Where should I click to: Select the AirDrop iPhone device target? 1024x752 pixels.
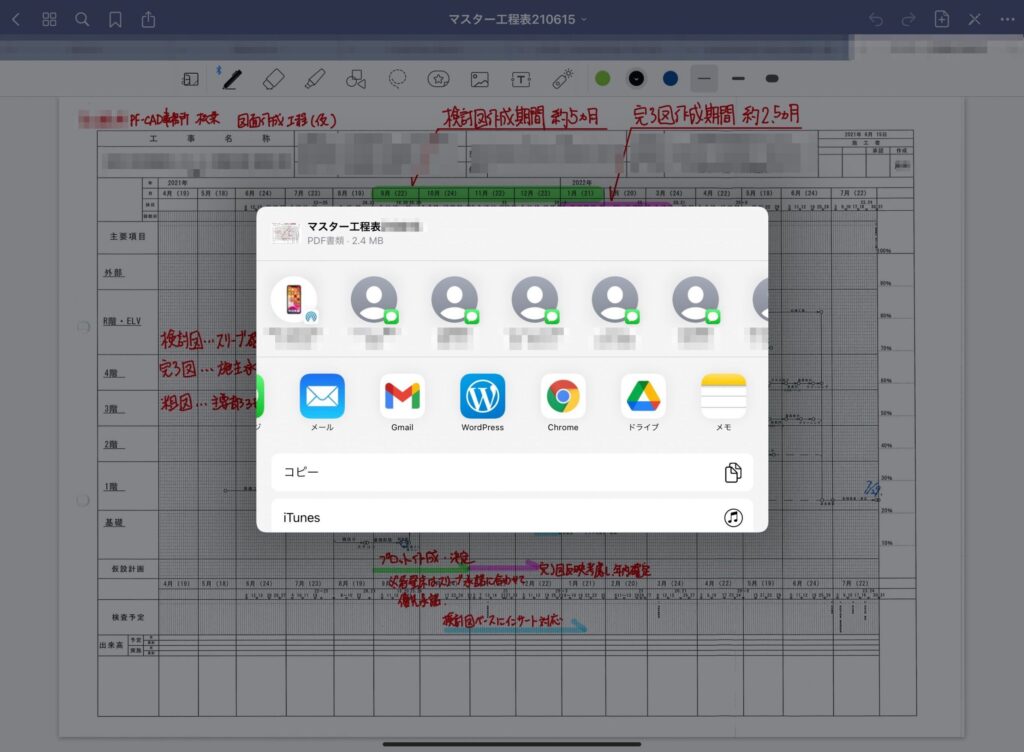[294, 301]
